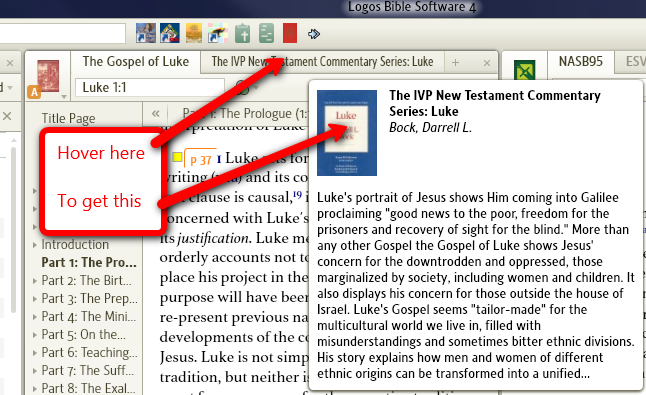Open the blue shortcut icon second in toolbar
646x395 pixels.
pos(170,33)
